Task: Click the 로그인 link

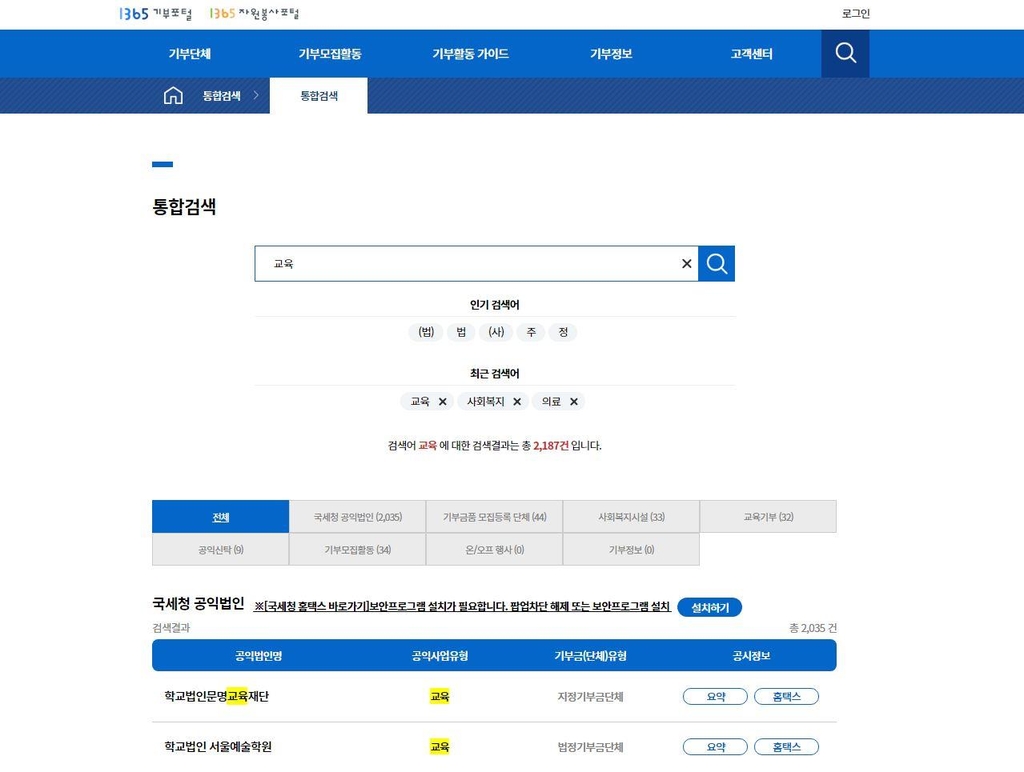Action: click(x=856, y=14)
